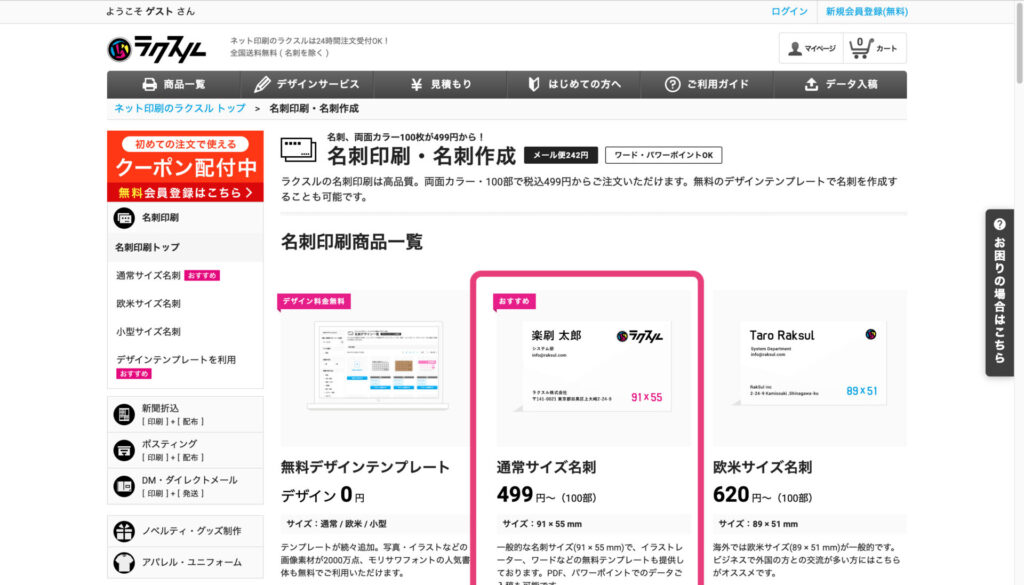Click クーポン配付中 coupon banner

(185, 166)
